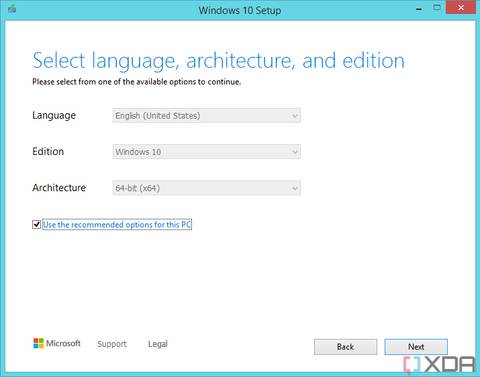Open the Support link
Viewport: 480px width, 377px height.
[112, 344]
